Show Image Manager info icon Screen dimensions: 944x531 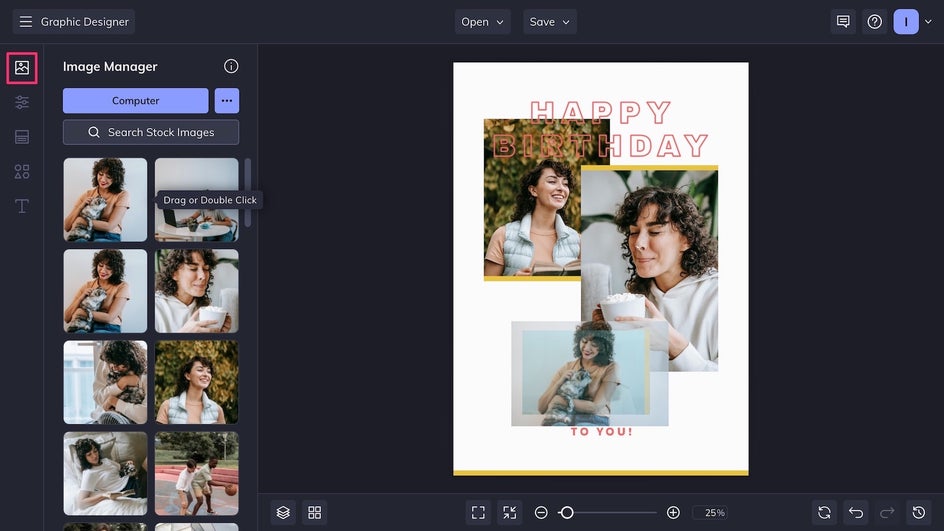point(231,66)
